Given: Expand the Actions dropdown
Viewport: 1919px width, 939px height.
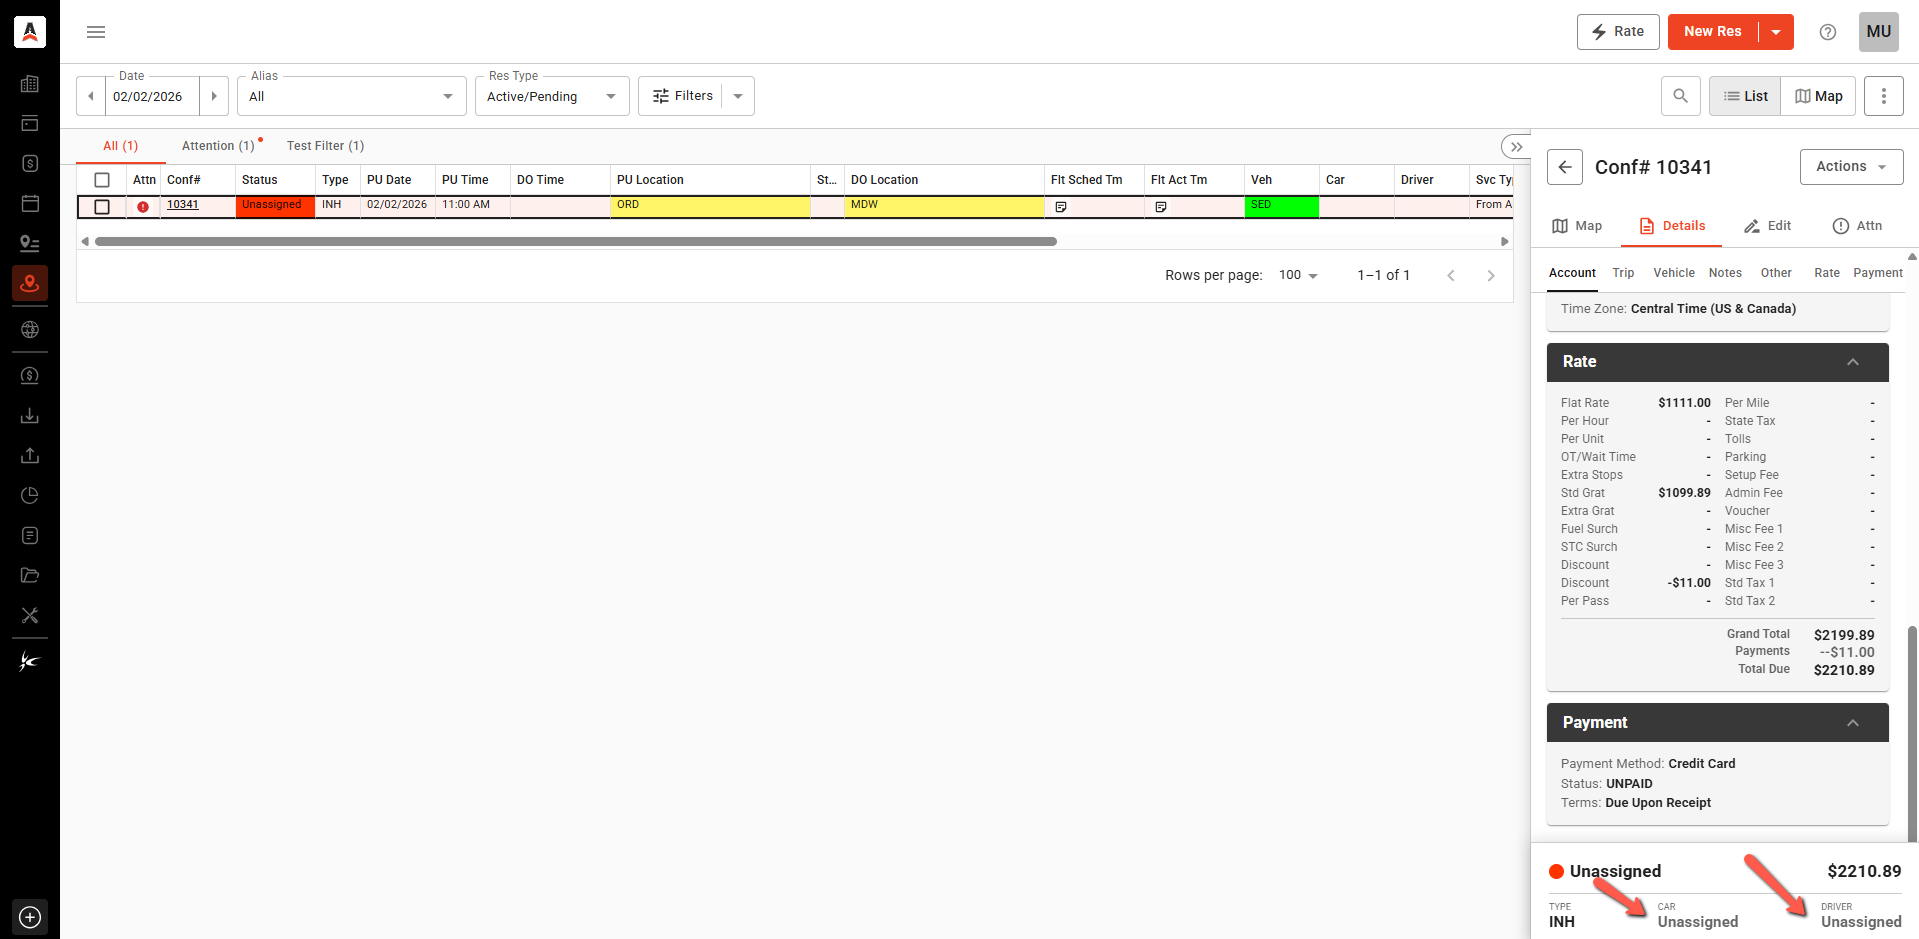Looking at the screenshot, I should [1851, 167].
